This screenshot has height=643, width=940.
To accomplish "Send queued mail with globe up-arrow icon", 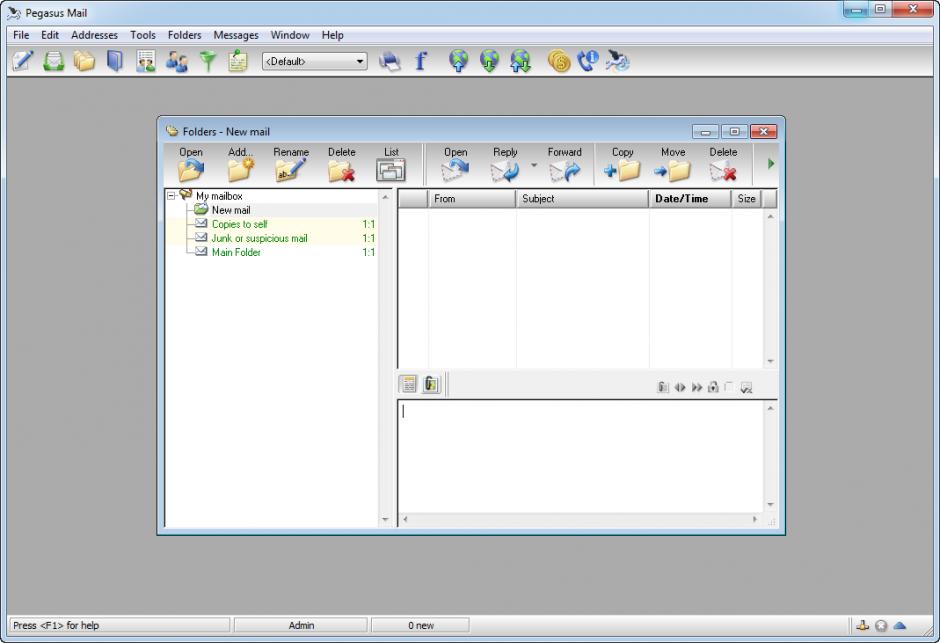I will [x=459, y=61].
